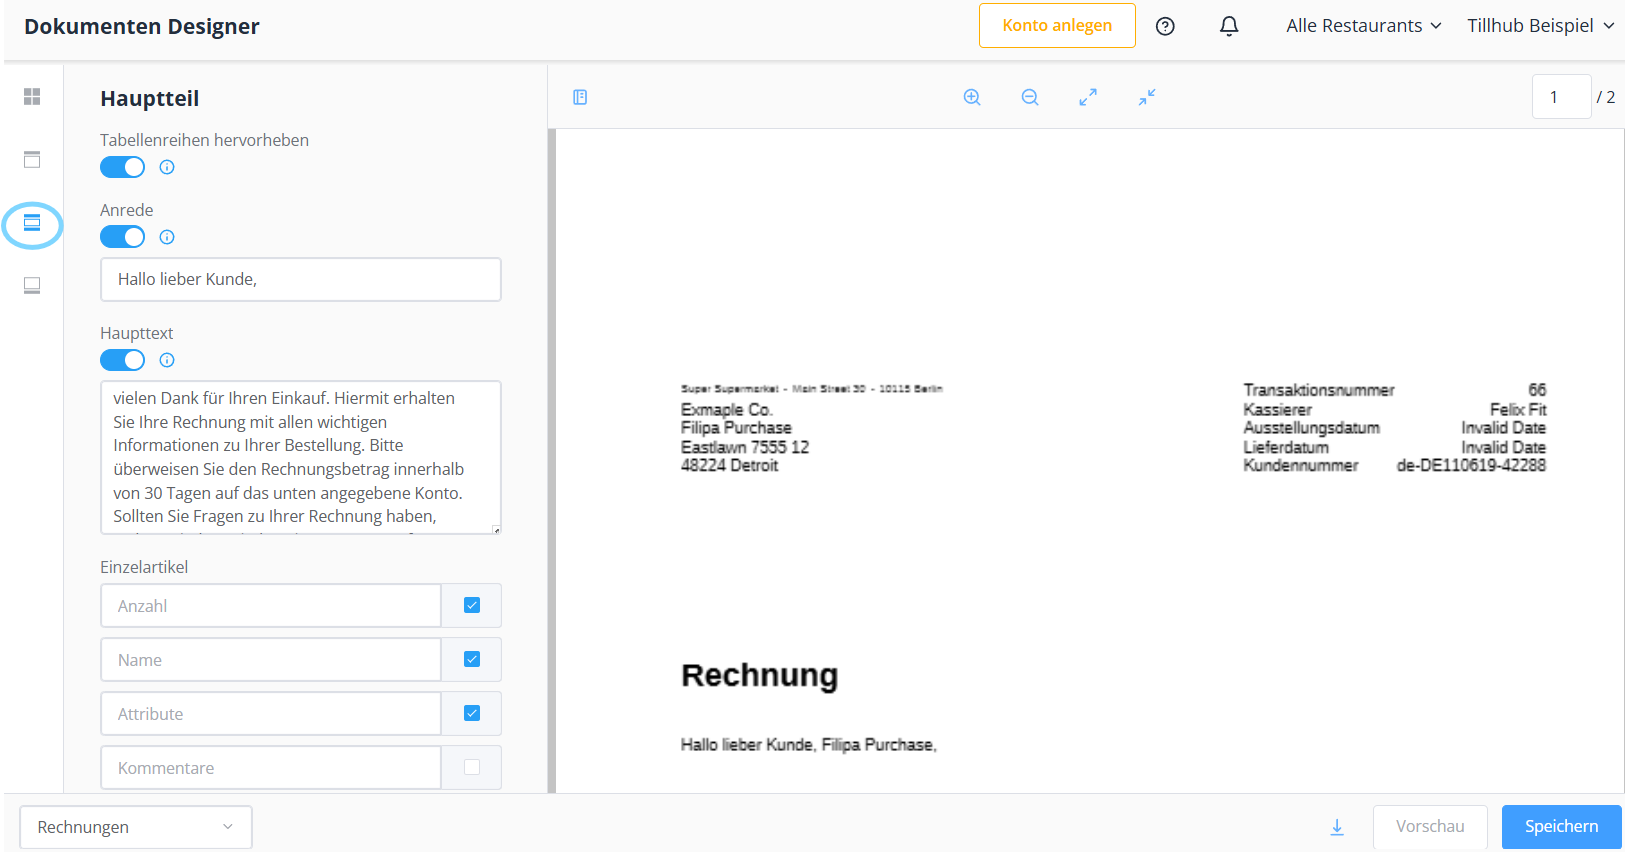The height and width of the screenshot is (852, 1625).
Task: Open the Alle Restaurants dropdown
Action: coord(1364,26)
